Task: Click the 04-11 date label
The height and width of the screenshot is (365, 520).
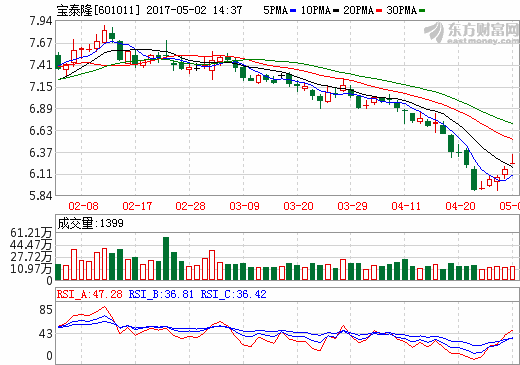Action: point(406,206)
